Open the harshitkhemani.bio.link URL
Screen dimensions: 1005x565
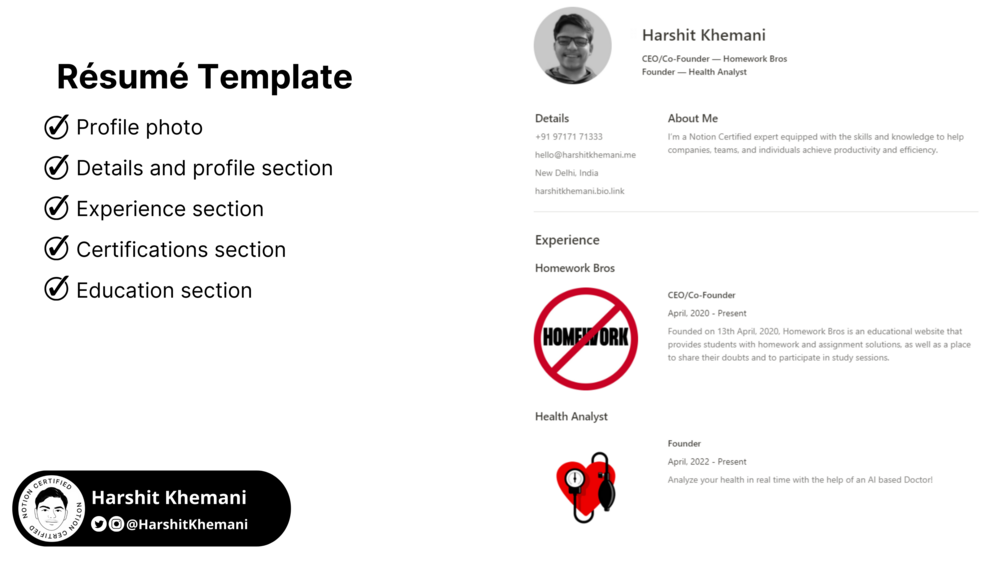579,191
